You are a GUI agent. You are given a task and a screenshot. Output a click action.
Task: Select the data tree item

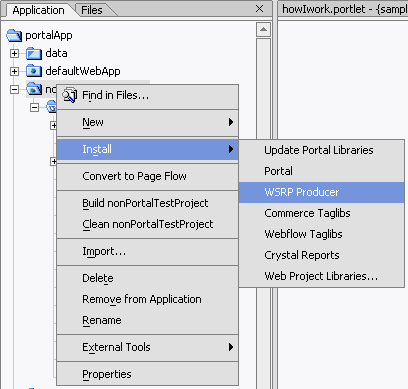(56, 53)
